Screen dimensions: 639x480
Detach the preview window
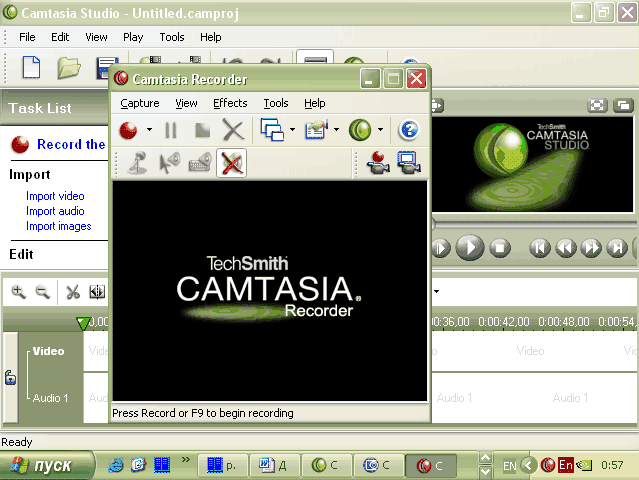pos(624,106)
